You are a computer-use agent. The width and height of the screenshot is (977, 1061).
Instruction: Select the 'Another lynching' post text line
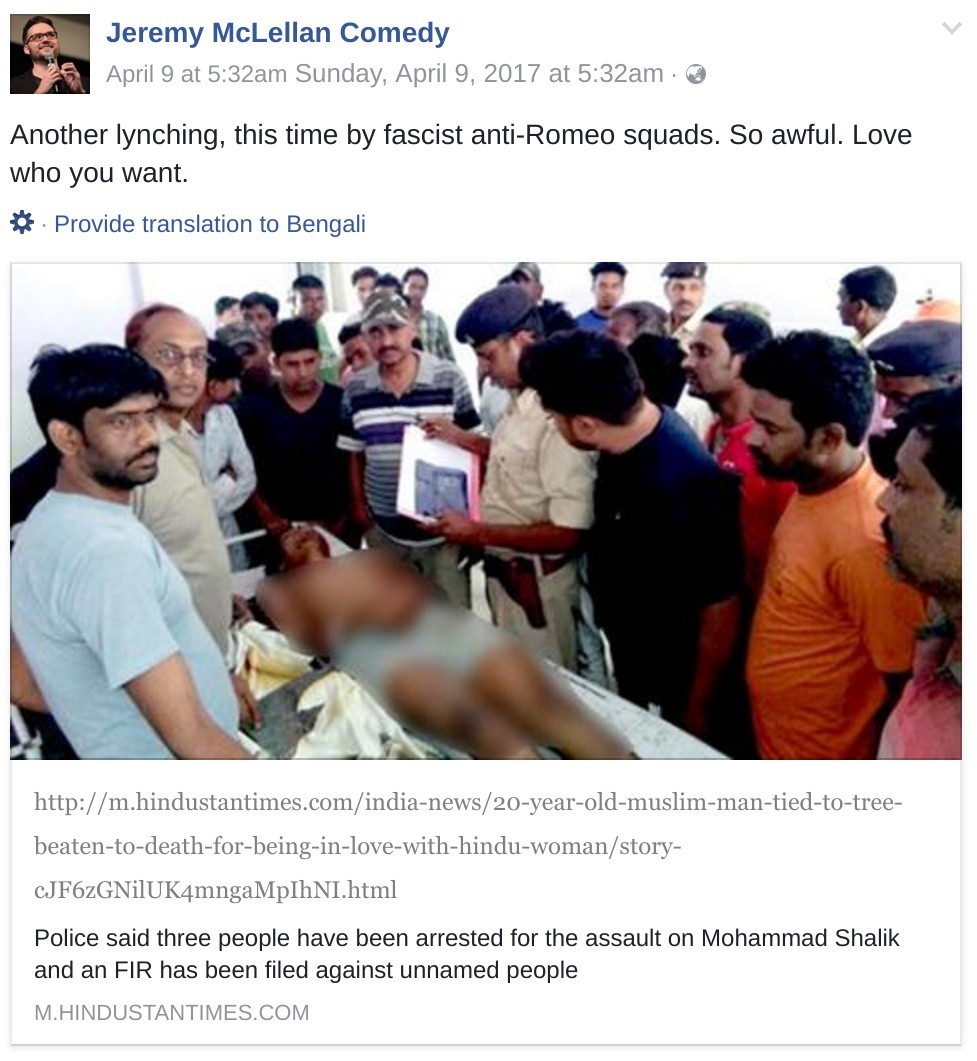[x=461, y=135]
